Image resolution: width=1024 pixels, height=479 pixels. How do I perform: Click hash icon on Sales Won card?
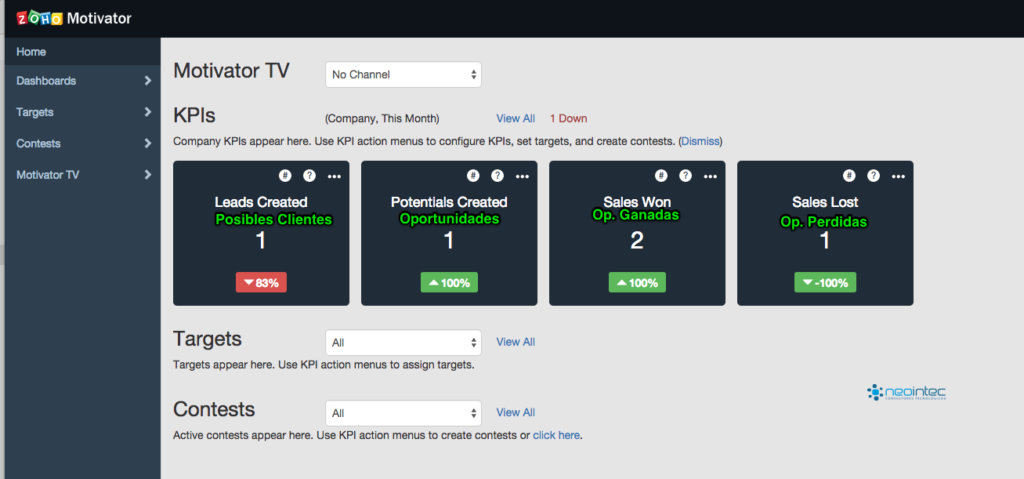point(661,175)
